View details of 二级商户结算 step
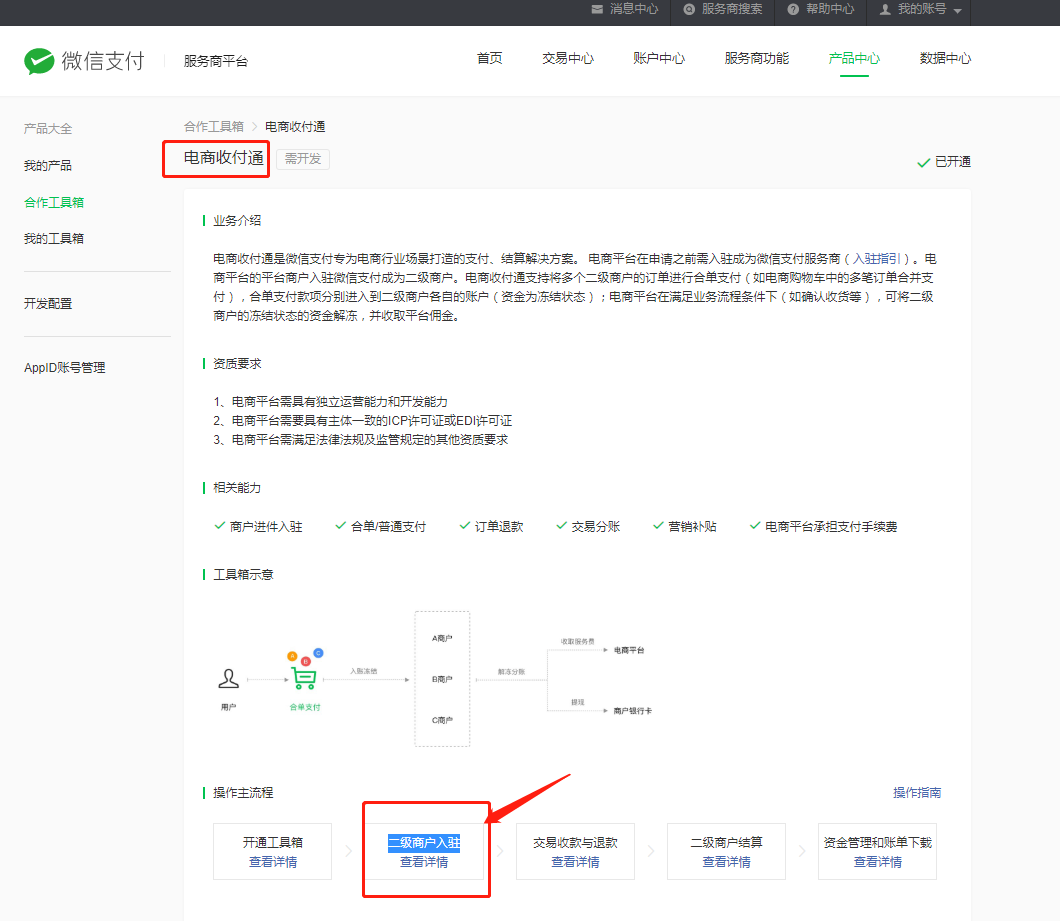 pos(726,862)
